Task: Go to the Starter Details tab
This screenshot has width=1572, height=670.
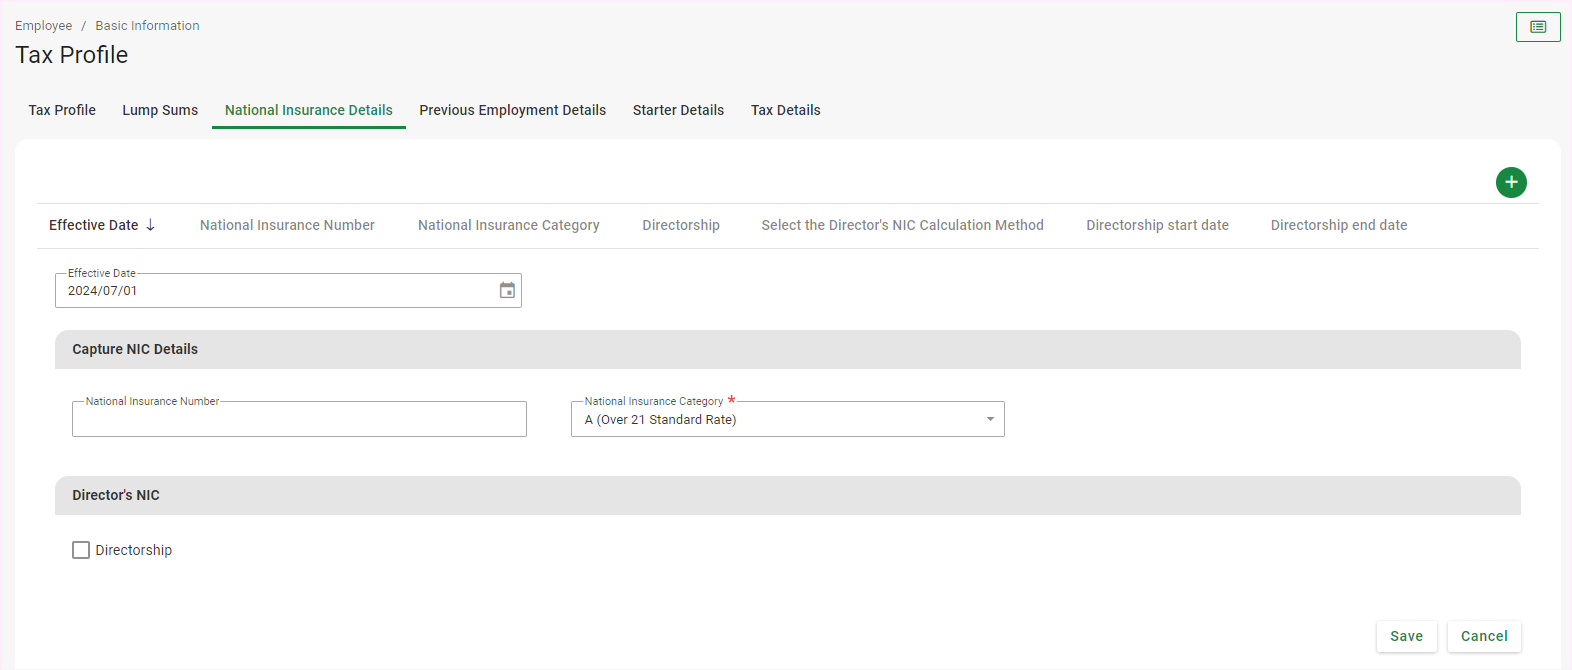Action: (x=678, y=110)
